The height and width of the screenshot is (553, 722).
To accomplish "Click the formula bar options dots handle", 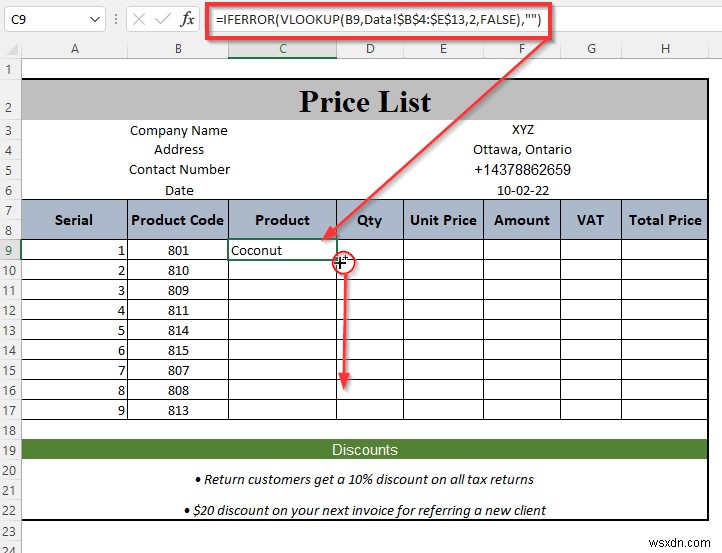I will coord(116,19).
